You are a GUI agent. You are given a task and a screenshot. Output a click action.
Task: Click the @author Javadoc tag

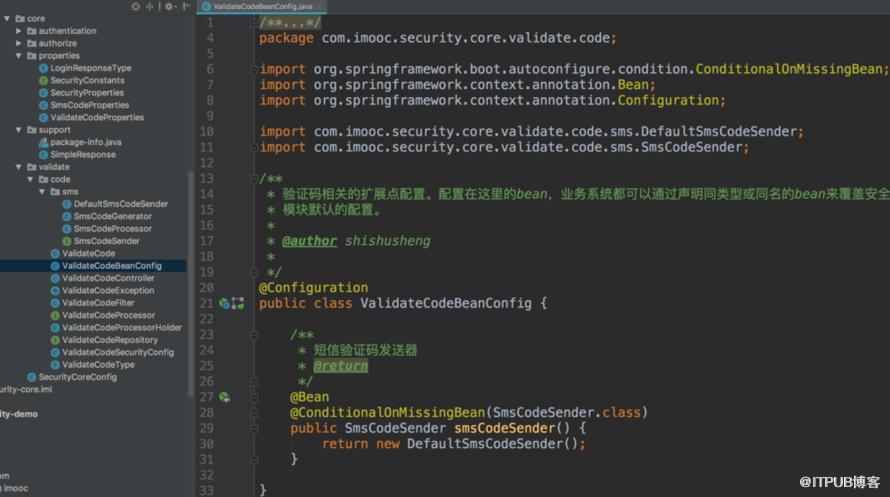[309, 241]
